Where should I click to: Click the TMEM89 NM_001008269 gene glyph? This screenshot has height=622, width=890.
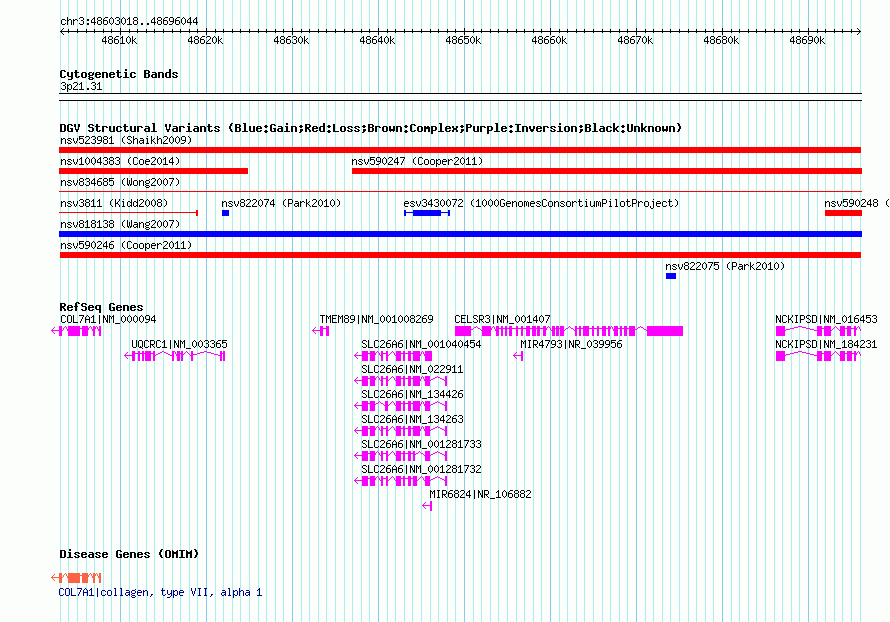[x=321, y=331]
